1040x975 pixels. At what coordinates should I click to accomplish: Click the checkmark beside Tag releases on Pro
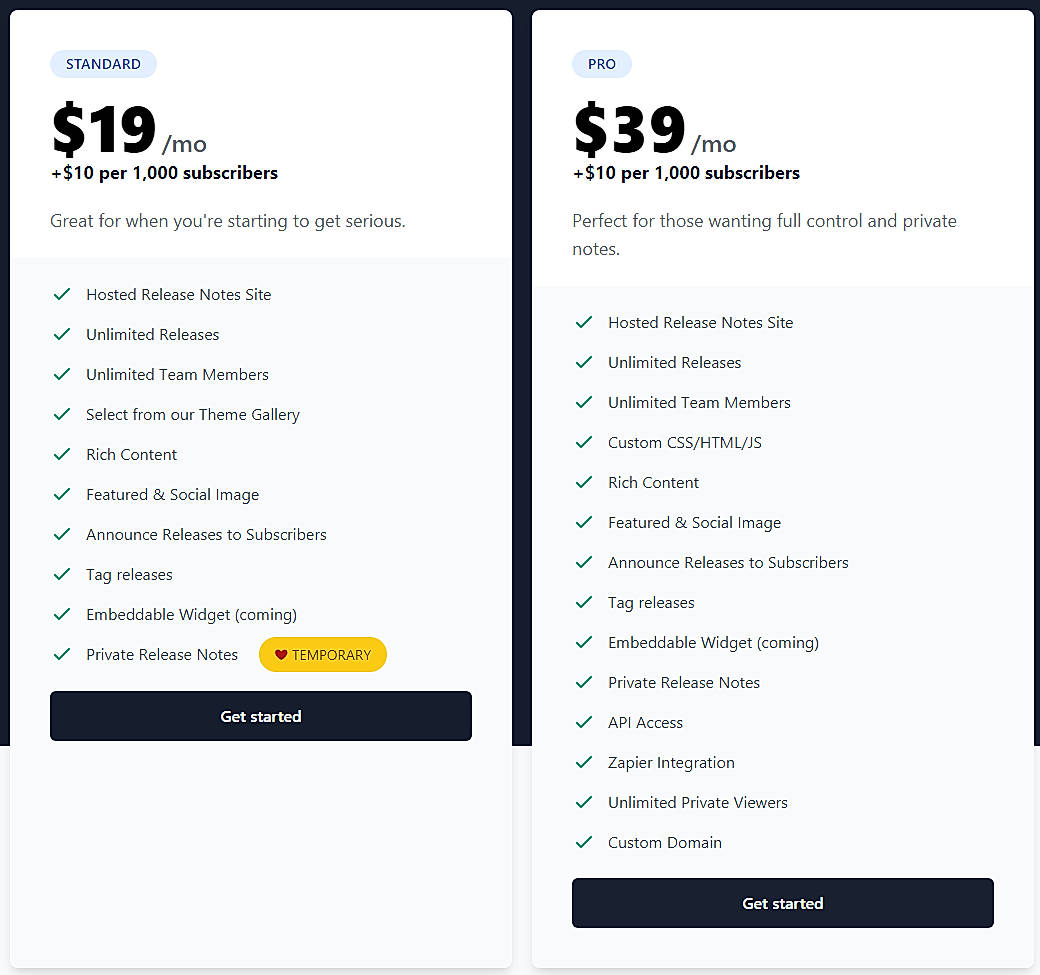point(584,602)
